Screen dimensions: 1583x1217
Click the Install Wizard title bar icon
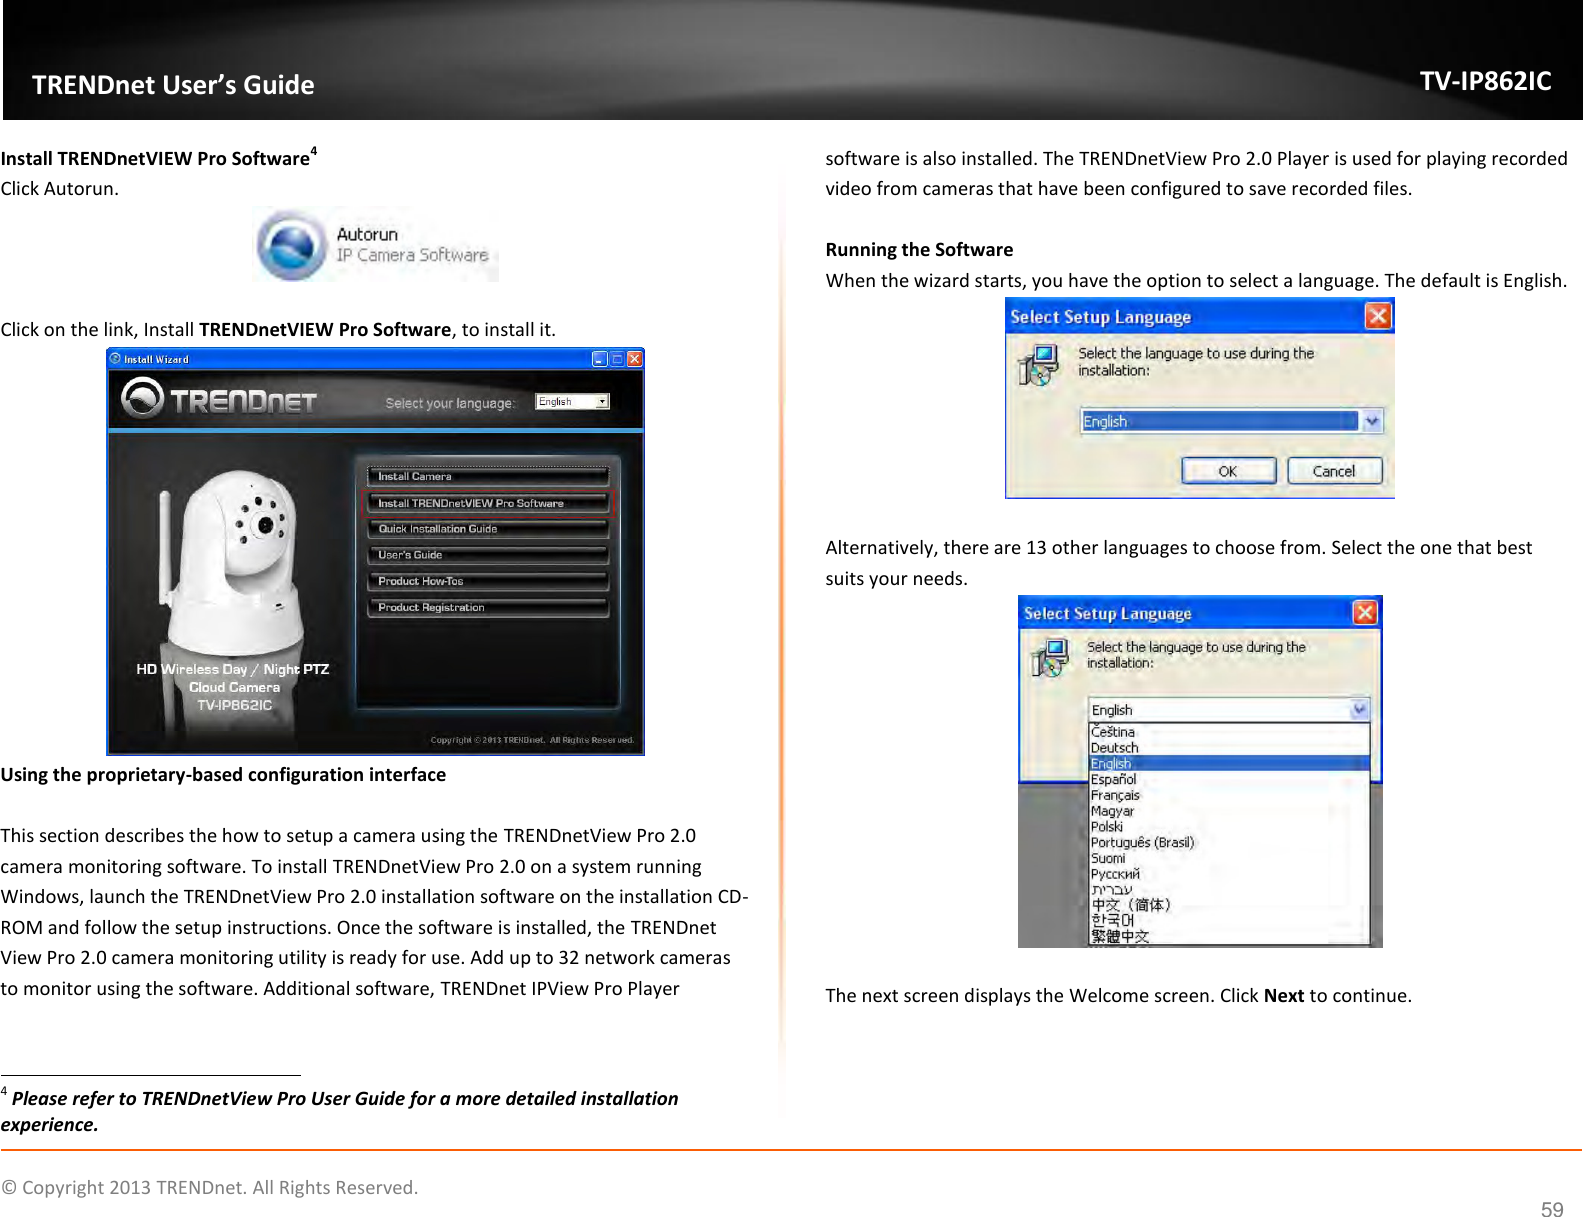pos(115,359)
